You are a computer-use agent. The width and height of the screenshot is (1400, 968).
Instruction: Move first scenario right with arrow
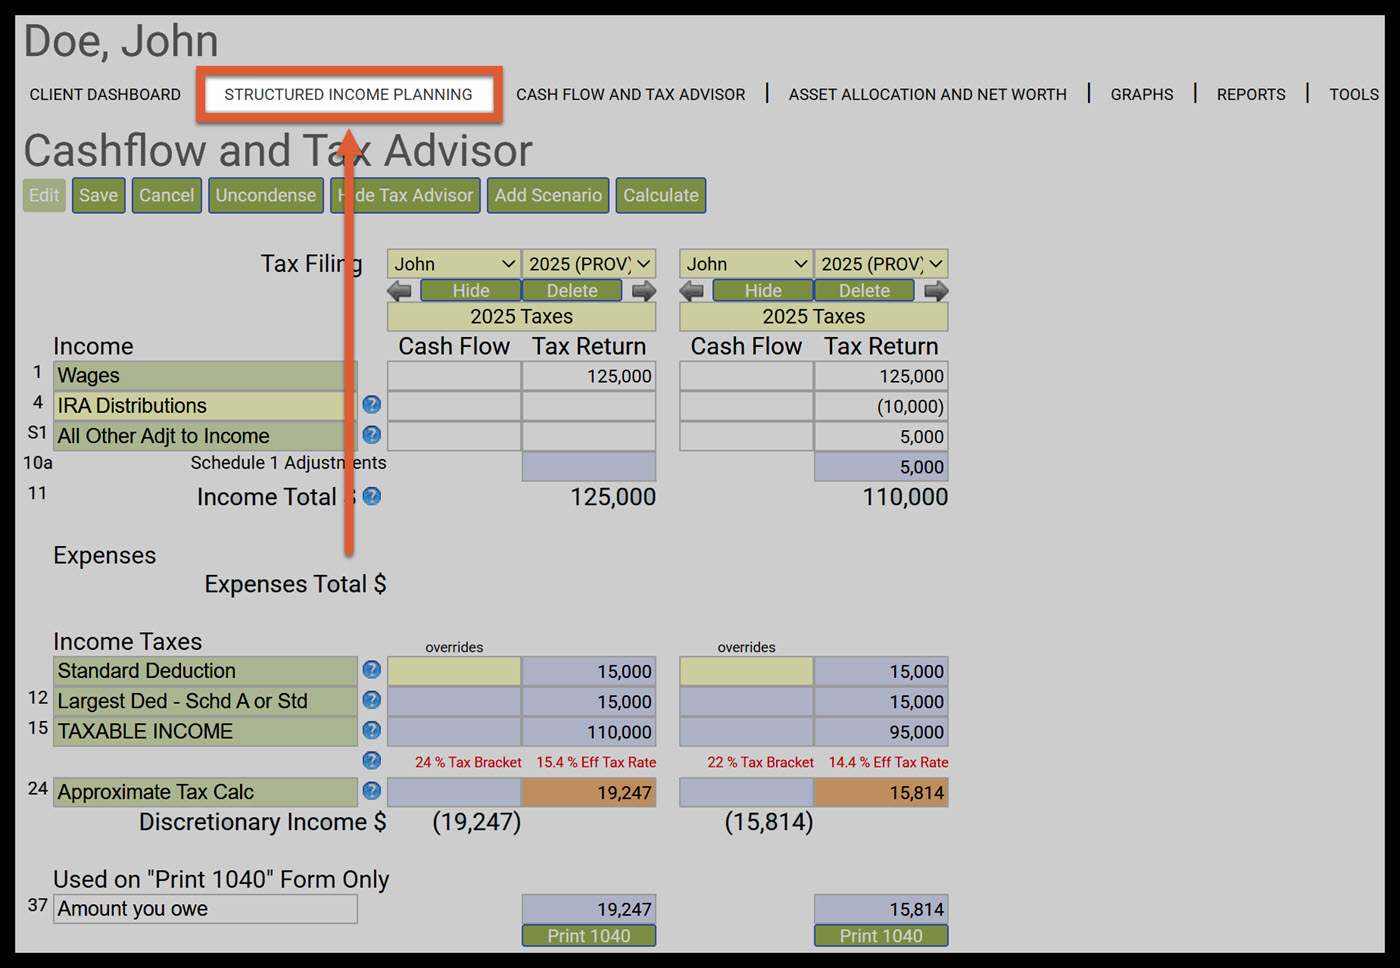pos(644,291)
